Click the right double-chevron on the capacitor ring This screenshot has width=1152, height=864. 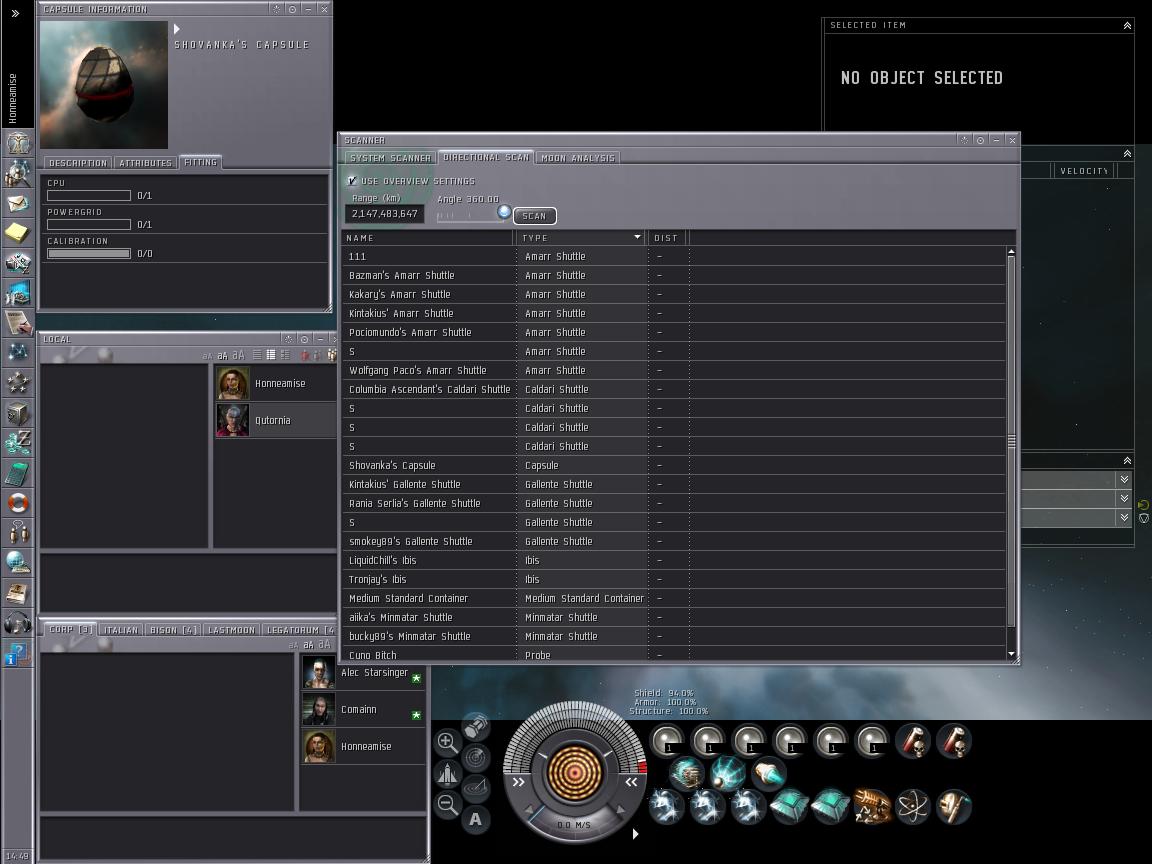pos(631,782)
